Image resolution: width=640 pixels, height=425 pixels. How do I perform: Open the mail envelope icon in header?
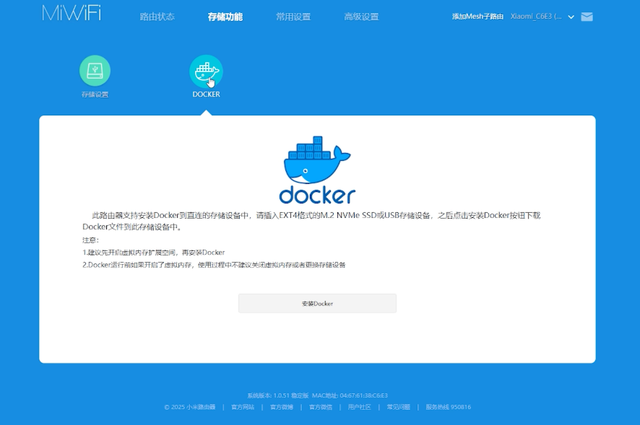pyautogui.click(x=587, y=17)
